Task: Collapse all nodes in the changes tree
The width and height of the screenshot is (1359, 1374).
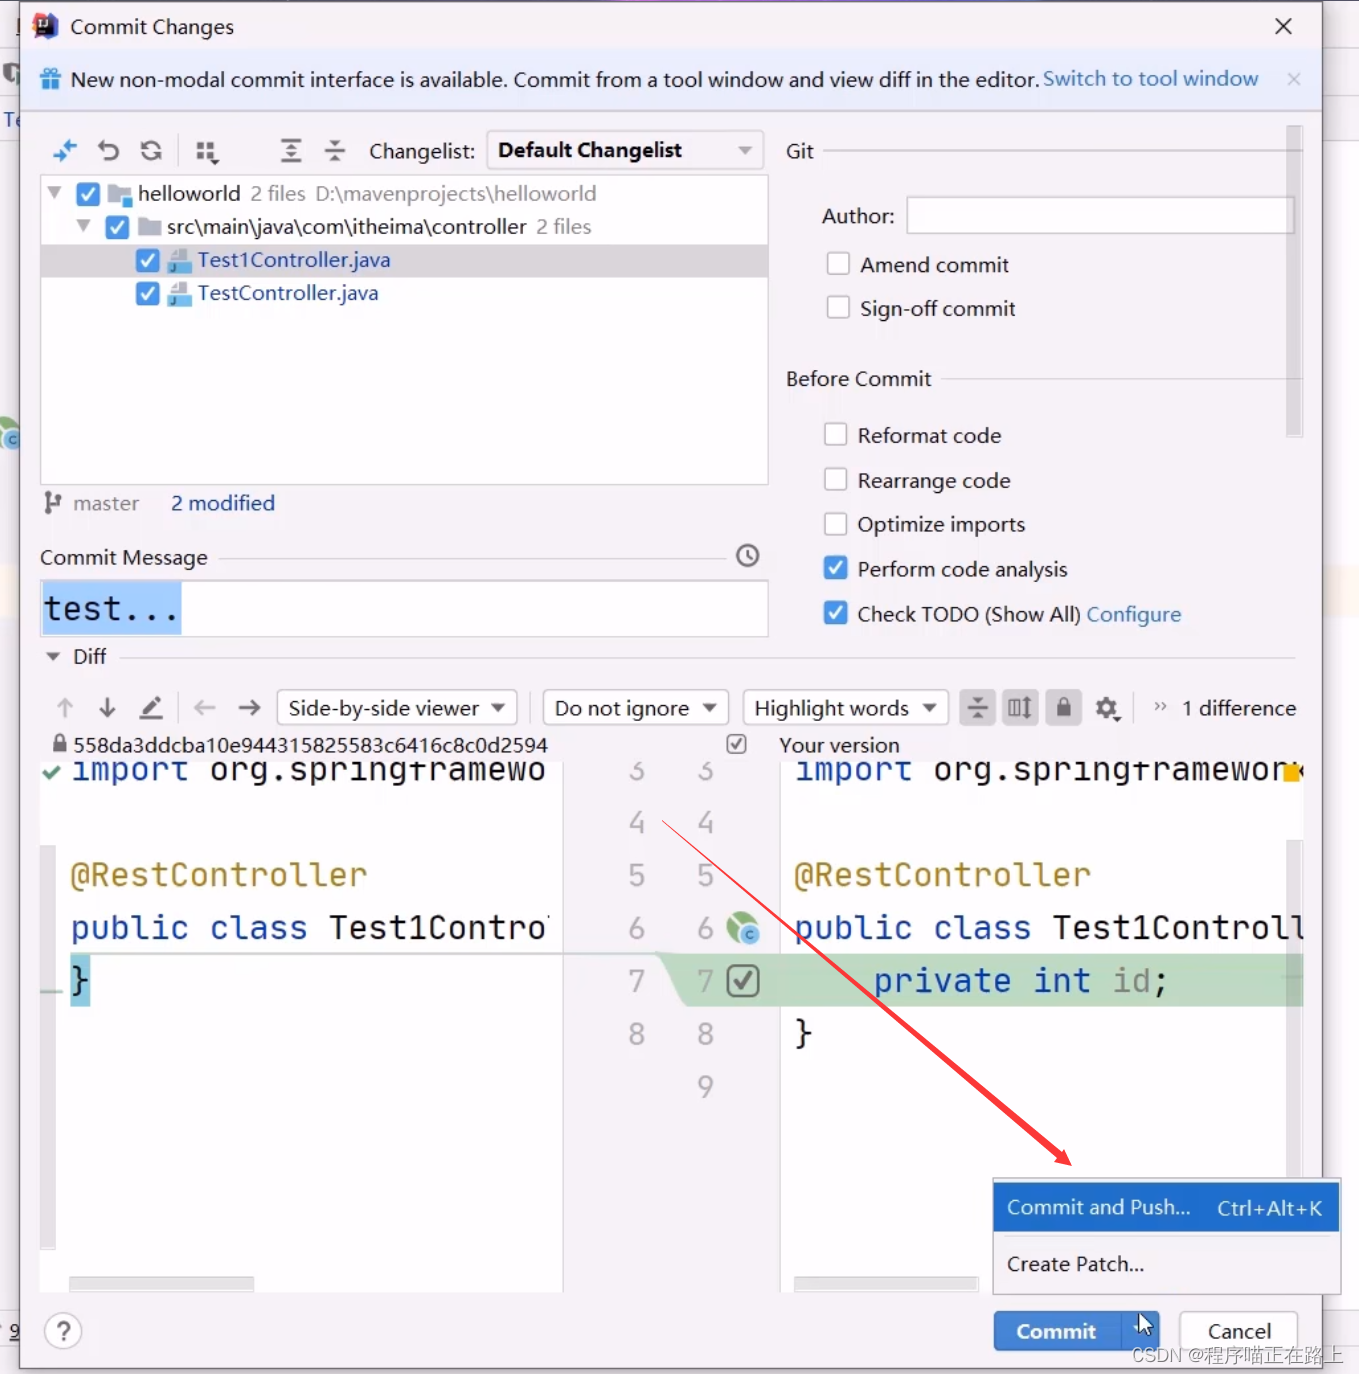Action: coord(335,151)
